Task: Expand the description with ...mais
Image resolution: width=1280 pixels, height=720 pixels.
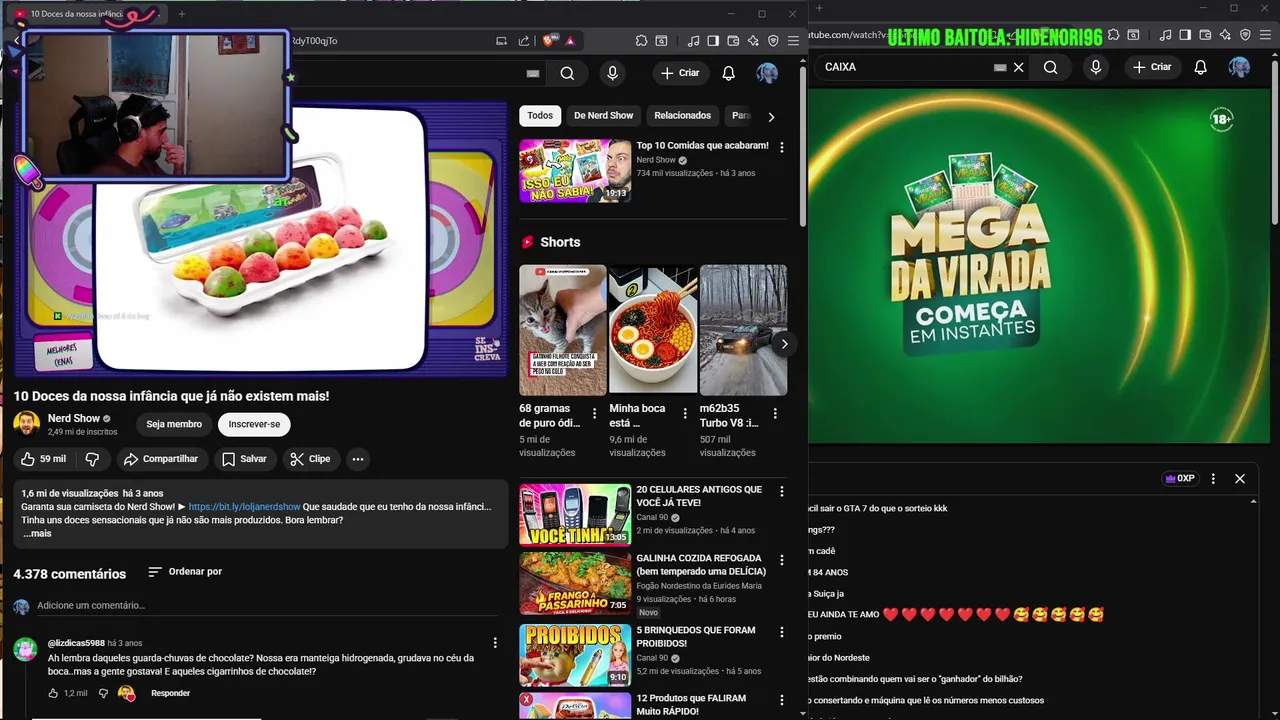Action: click(x=37, y=533)
